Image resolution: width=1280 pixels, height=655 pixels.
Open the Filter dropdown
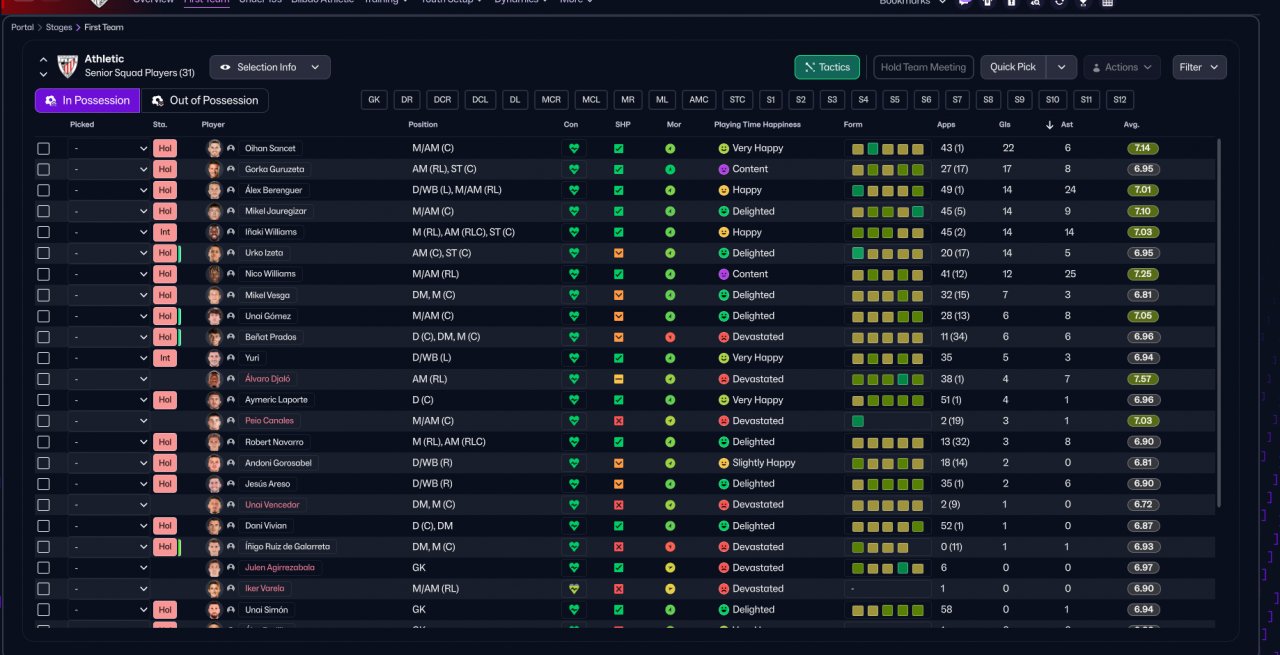(x=1199, y=67)
